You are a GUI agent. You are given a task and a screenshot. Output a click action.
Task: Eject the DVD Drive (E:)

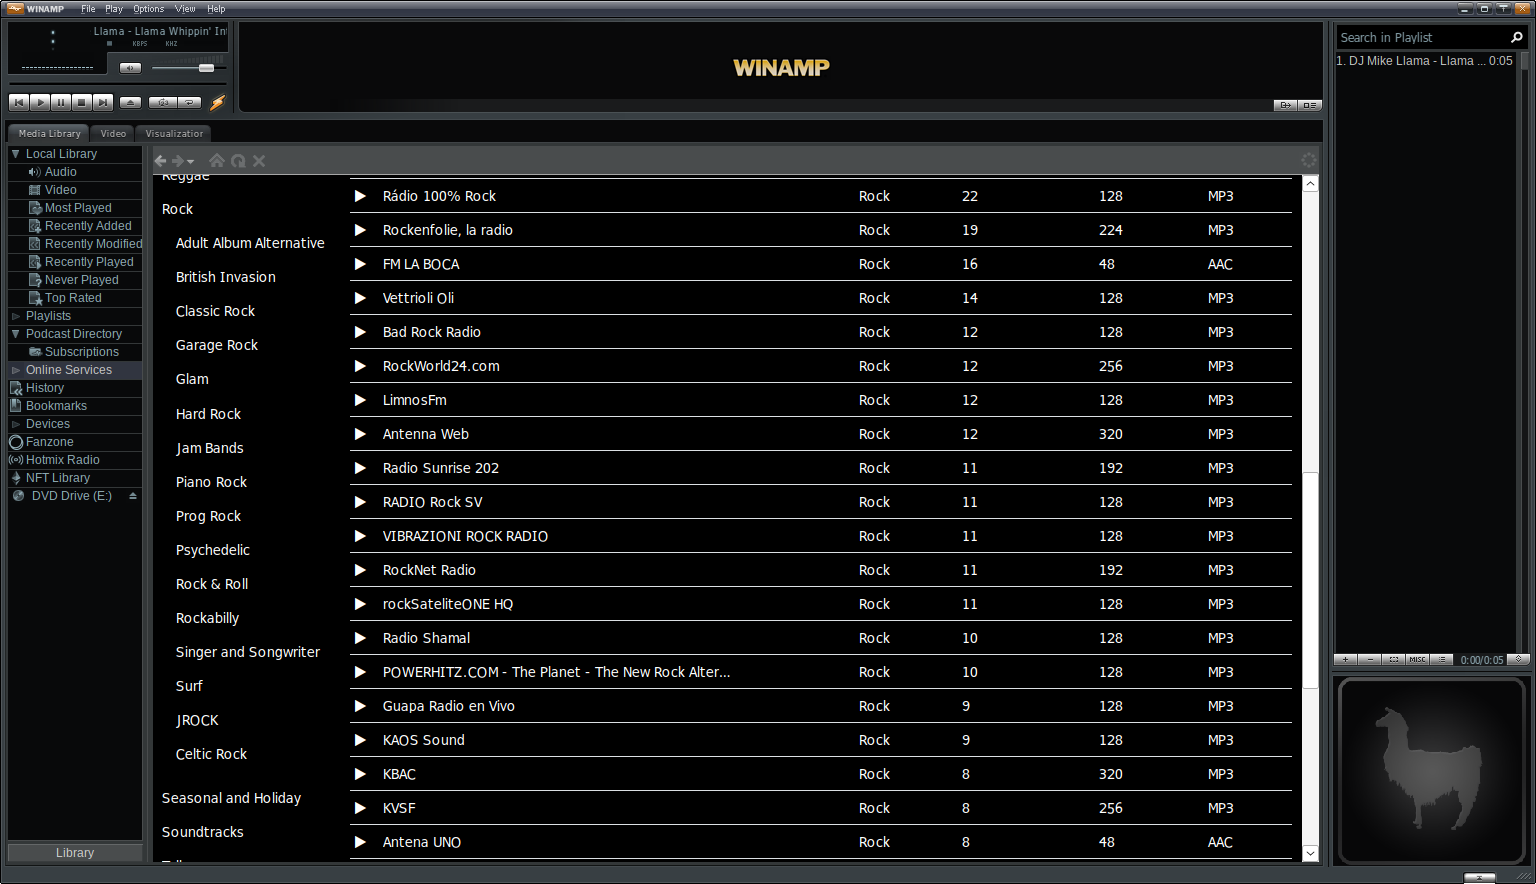point(132,496)
